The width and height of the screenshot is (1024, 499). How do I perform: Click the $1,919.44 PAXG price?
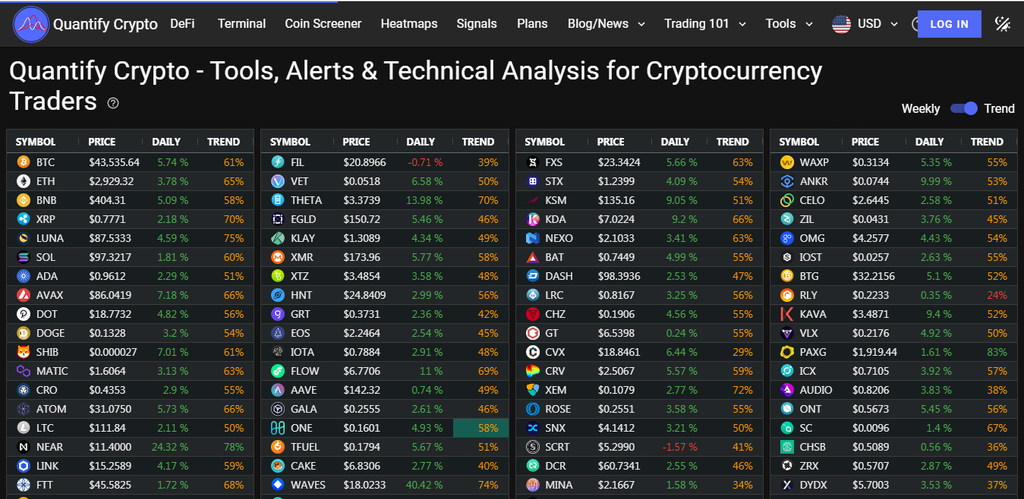pos(874,352)
